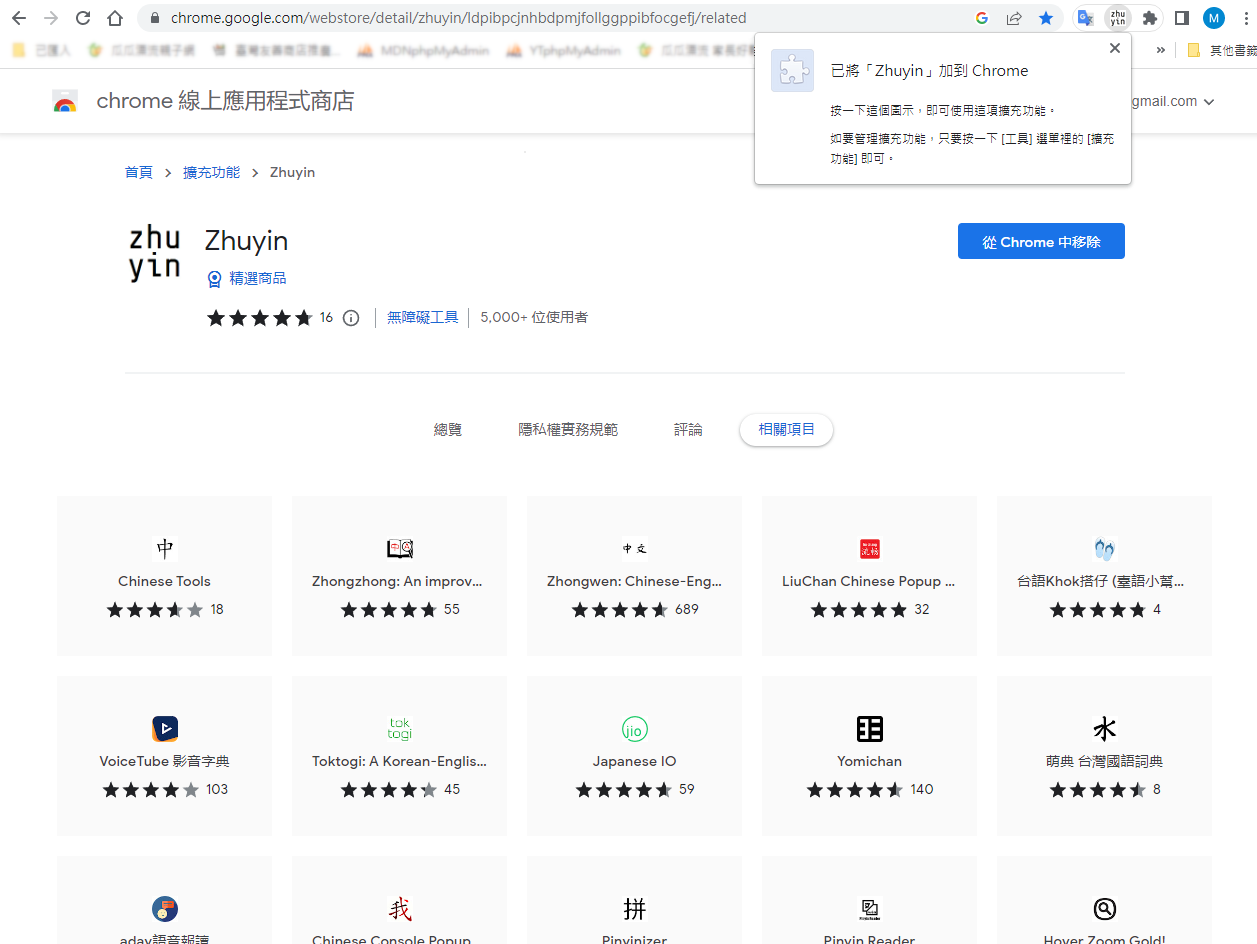
Task: View the 評論 tab
Action: click(x=688, y=430)
